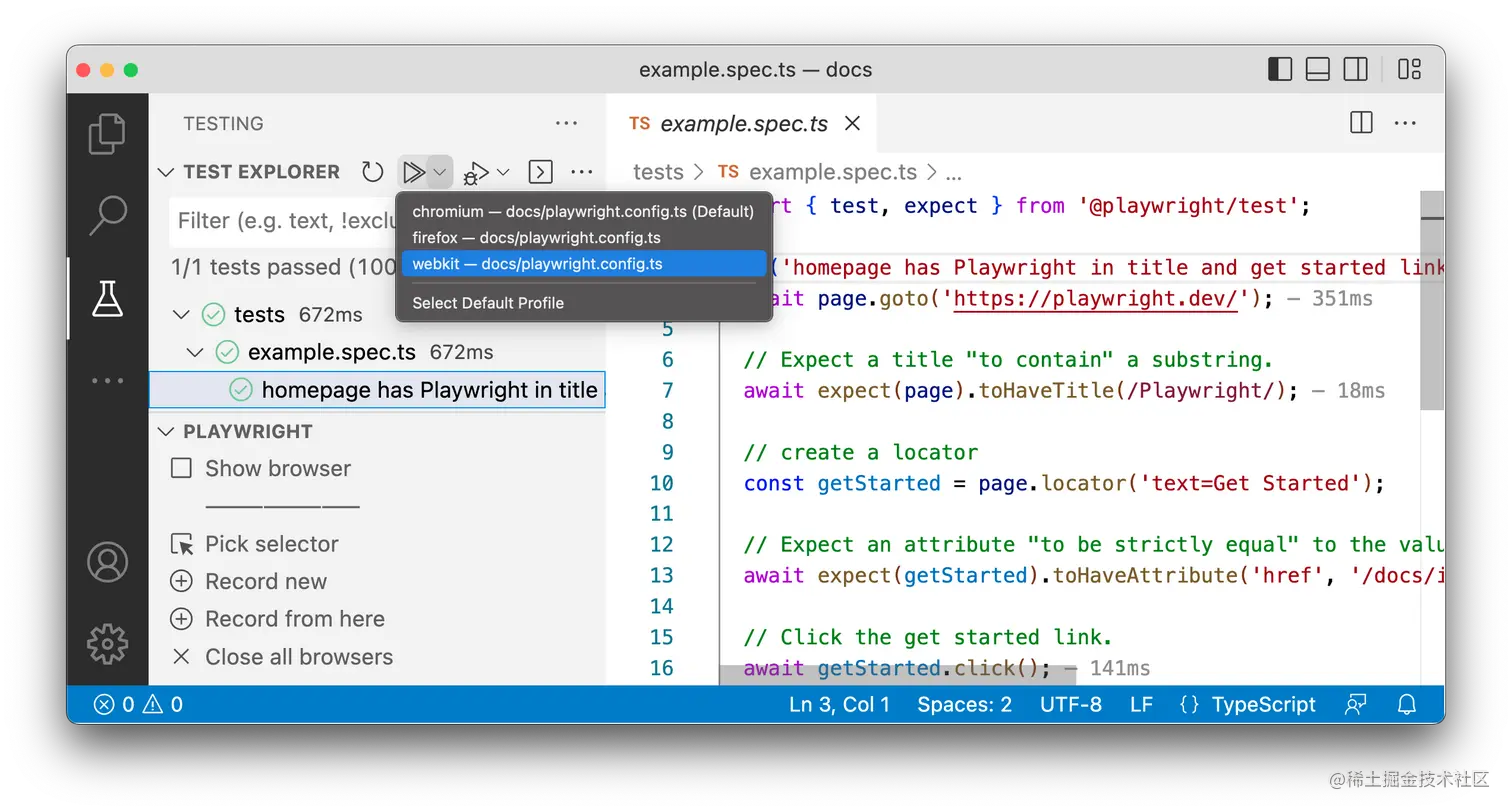
Task: Select chromium default profile menu entry
Action: click(x=584, y=211)
